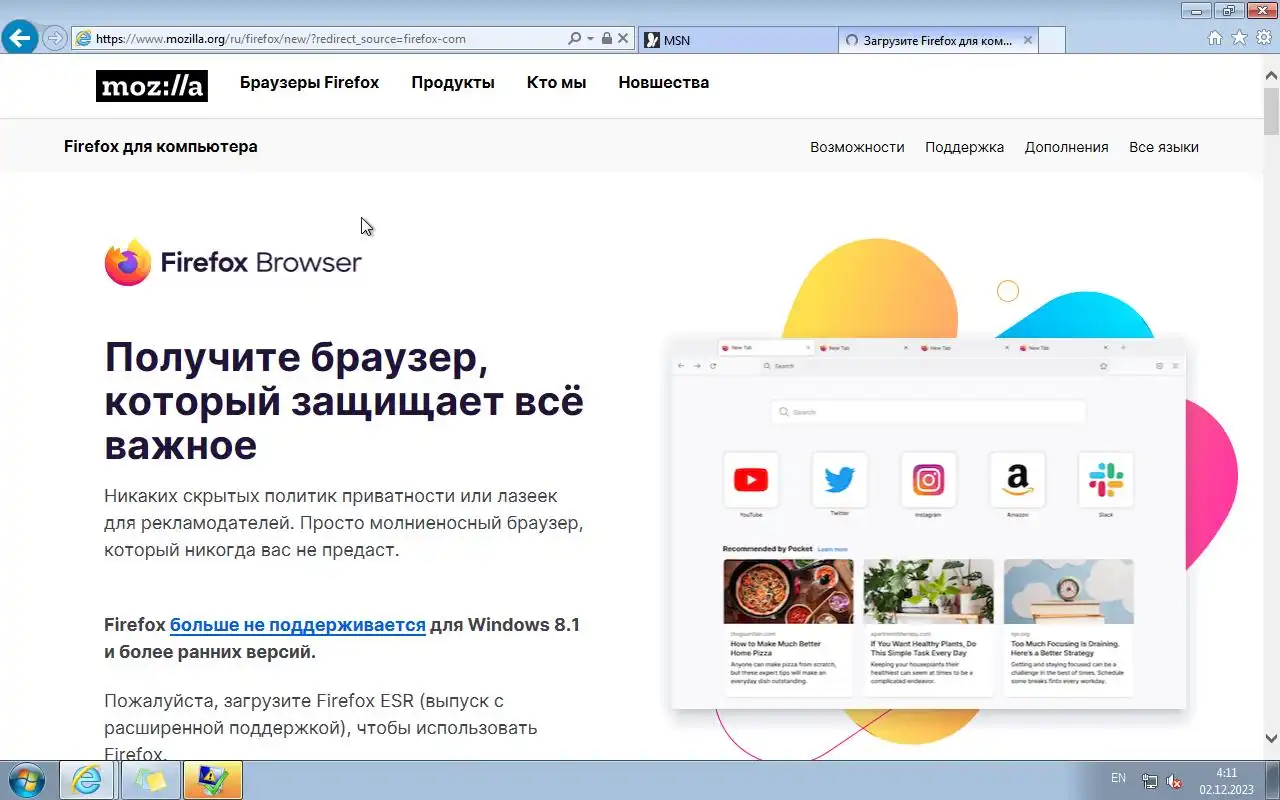Click the lock security icon in address bar
Screen dimensions: 1280x800
tap(605, 39)
